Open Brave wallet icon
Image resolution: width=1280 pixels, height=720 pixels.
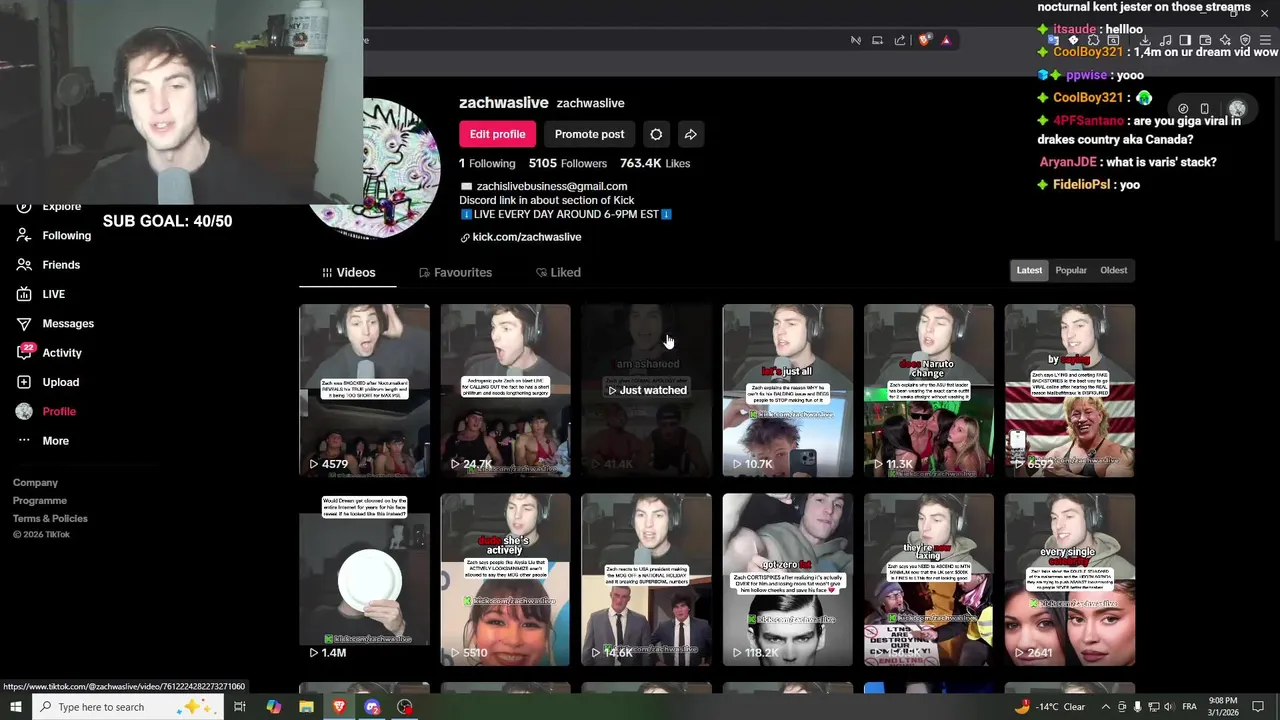tap(1205, 40)
